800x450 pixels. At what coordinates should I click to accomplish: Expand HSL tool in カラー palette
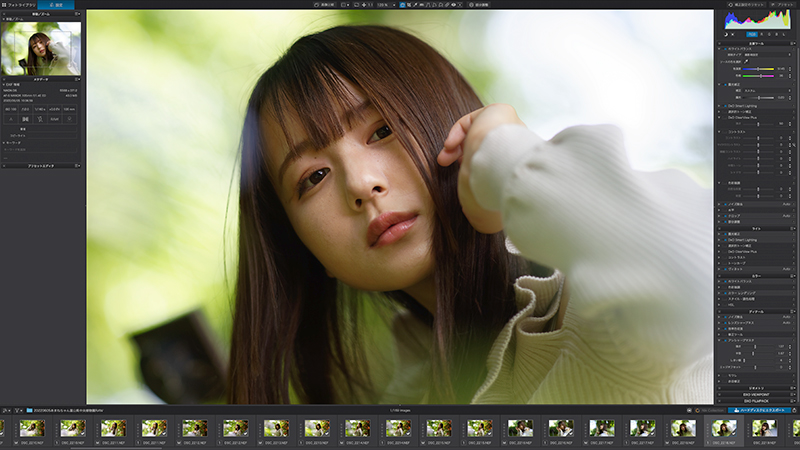[x=719, y=305]
